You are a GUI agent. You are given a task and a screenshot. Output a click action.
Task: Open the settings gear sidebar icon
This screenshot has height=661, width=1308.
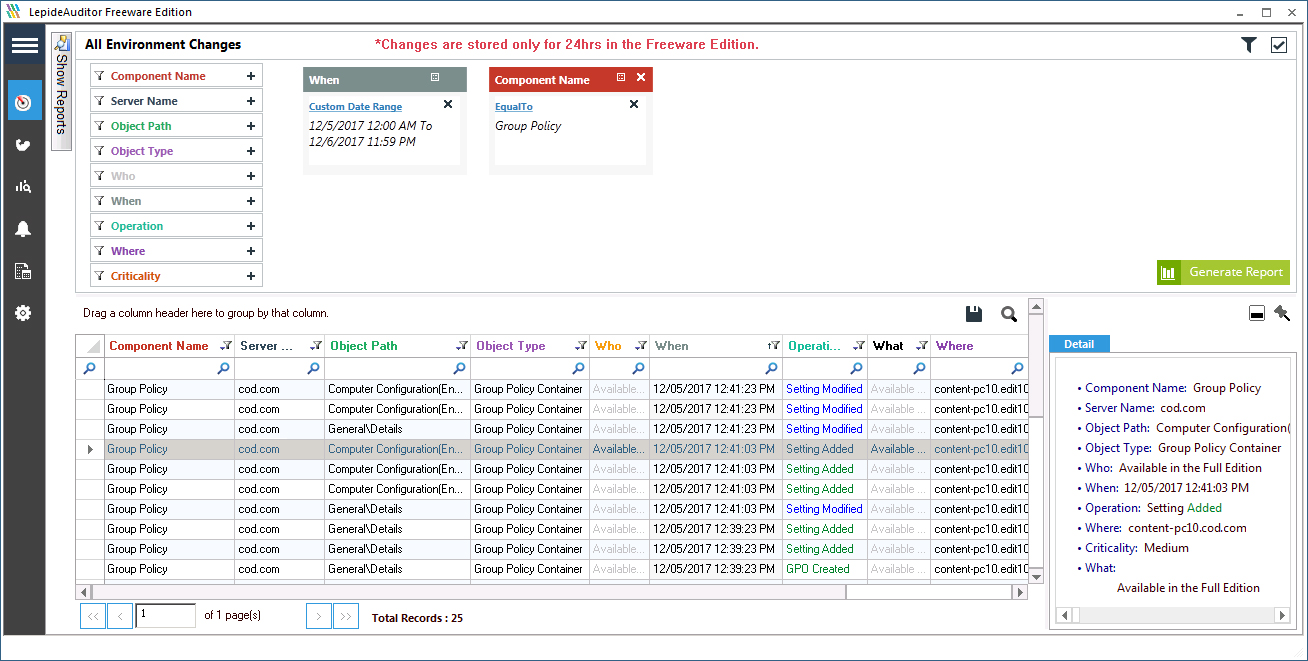pyautogui.click(x=23, y=313)
